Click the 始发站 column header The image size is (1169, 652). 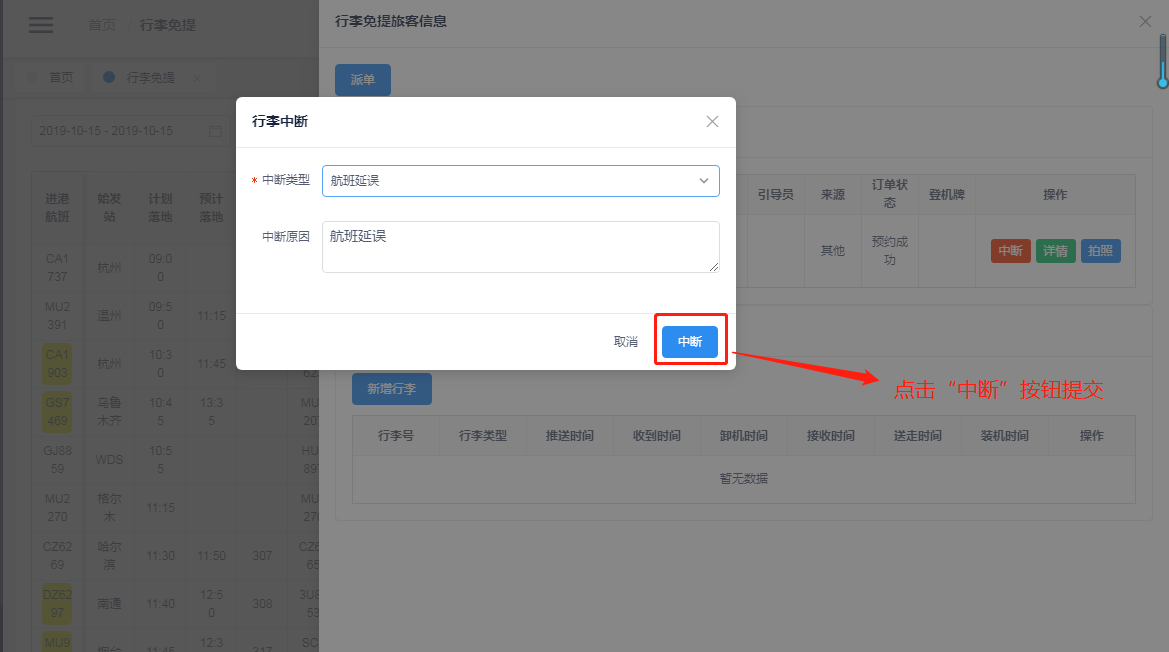(x=109, y=208)
